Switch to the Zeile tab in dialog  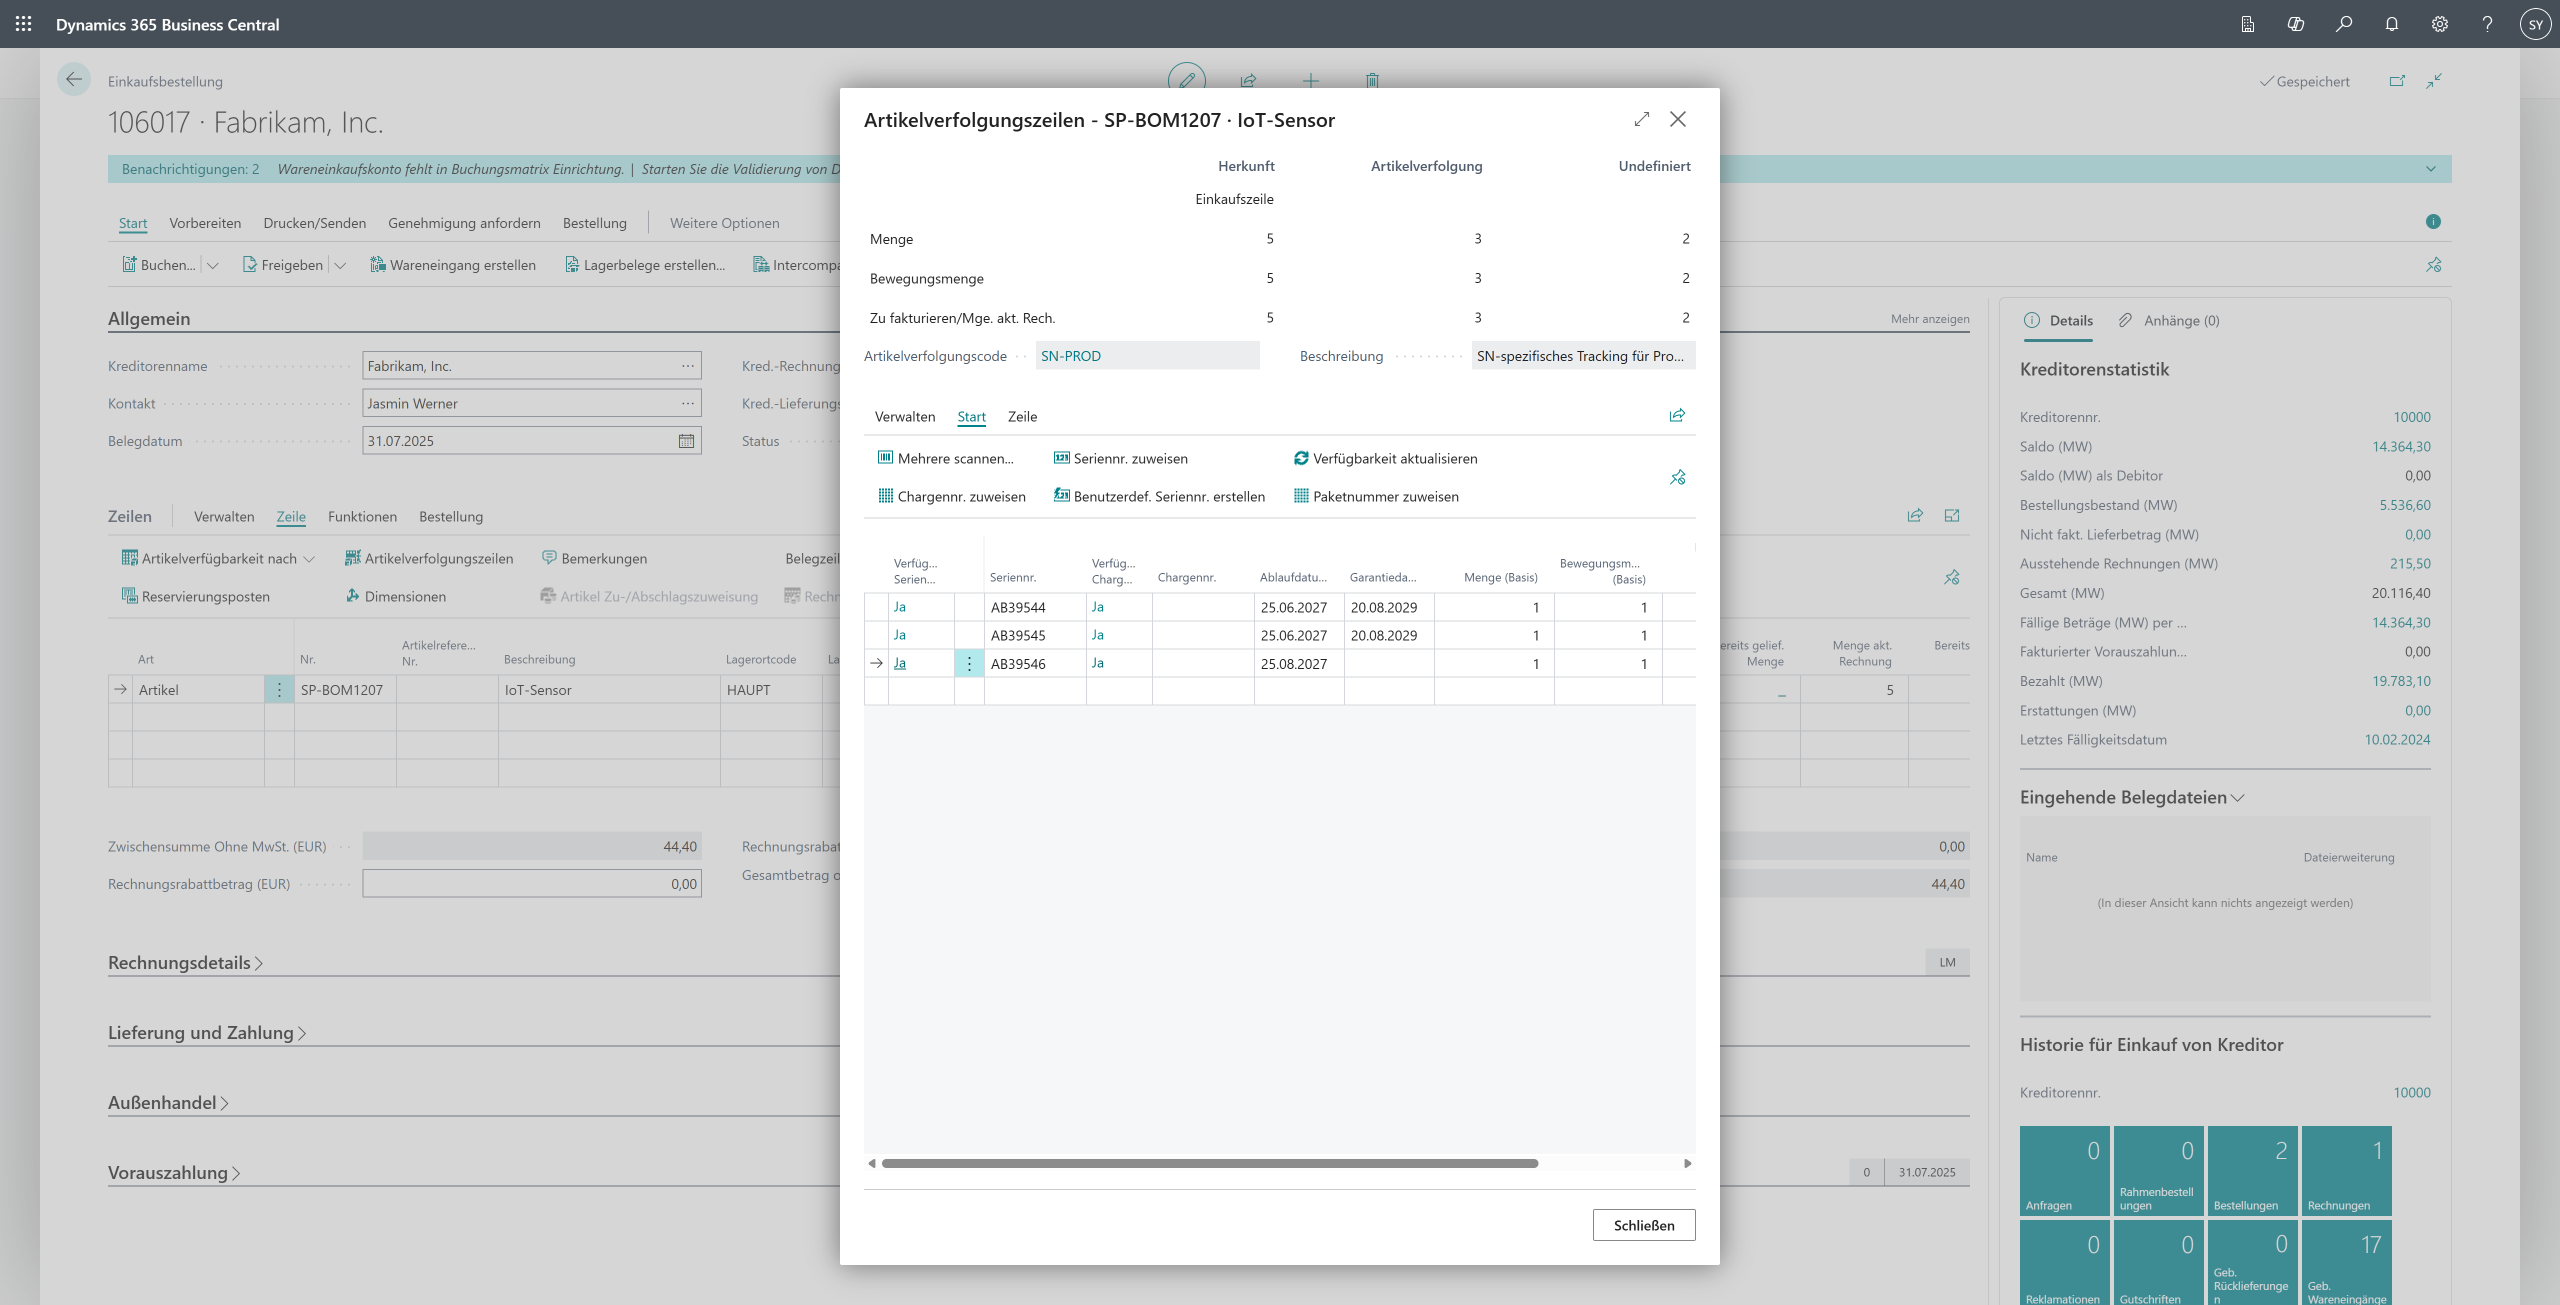pos(1022,416)
